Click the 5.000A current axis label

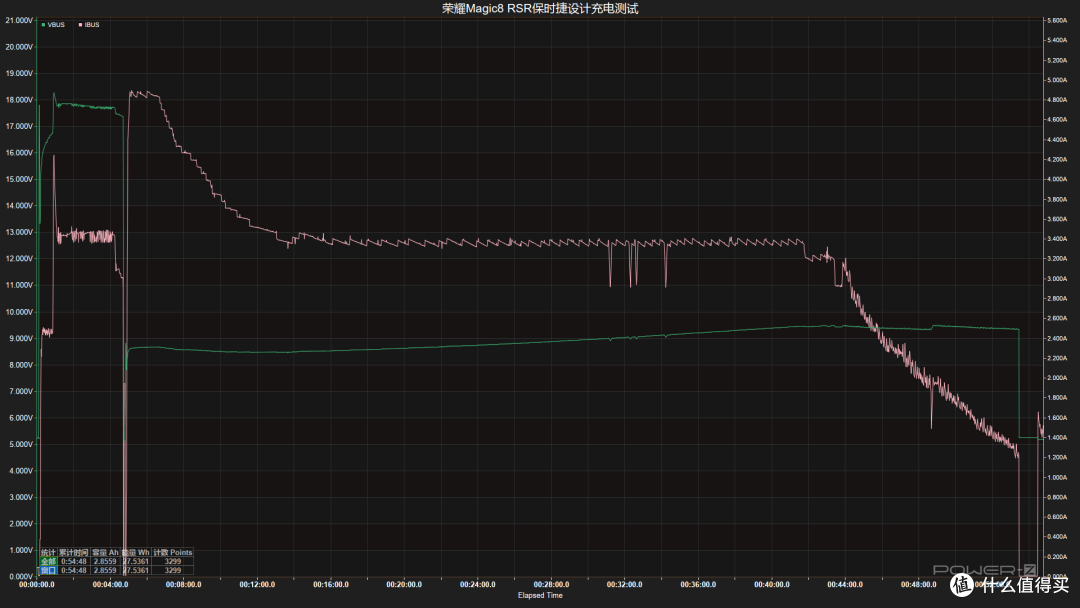coord(1057,80)
